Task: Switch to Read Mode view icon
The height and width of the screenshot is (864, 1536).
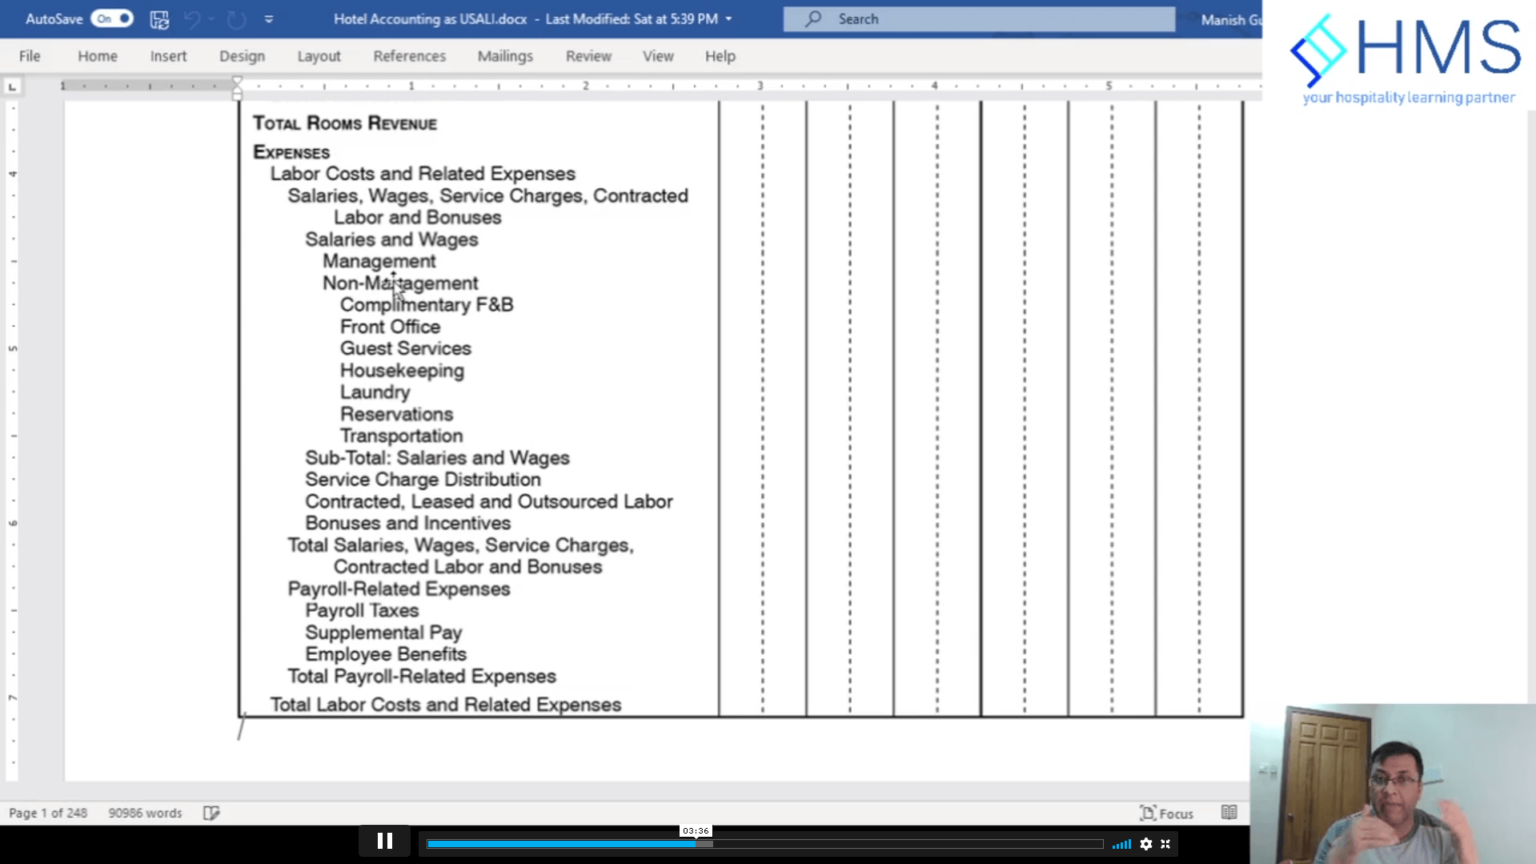Action: pyautogui.click(x=1229, y=813)
